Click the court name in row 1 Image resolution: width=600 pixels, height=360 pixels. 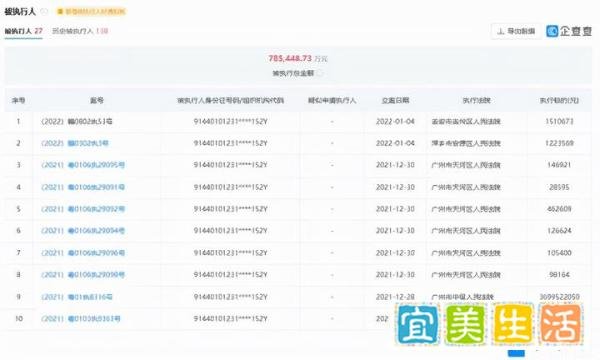coord(466,122)
